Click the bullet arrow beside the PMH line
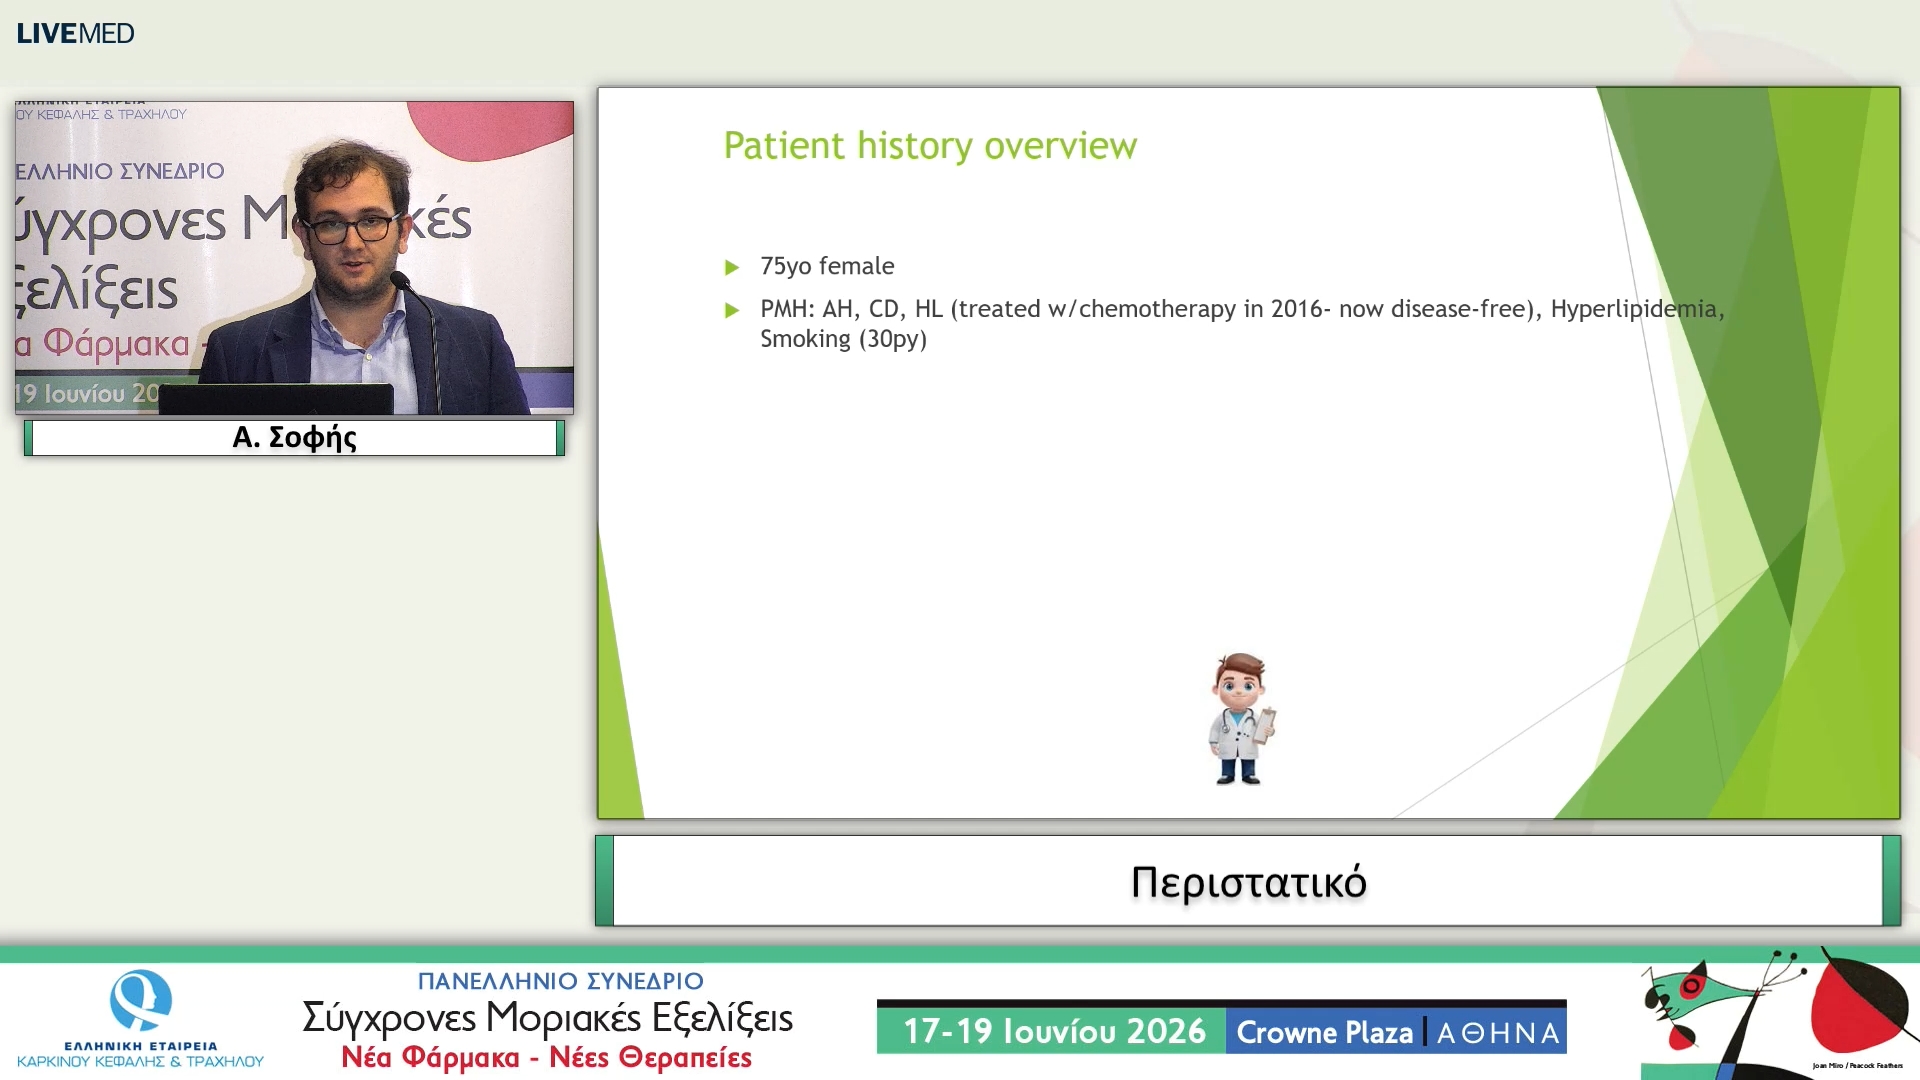This screenshot has height=1080, width=1920. pyautogui.click(x=732, y=310)
